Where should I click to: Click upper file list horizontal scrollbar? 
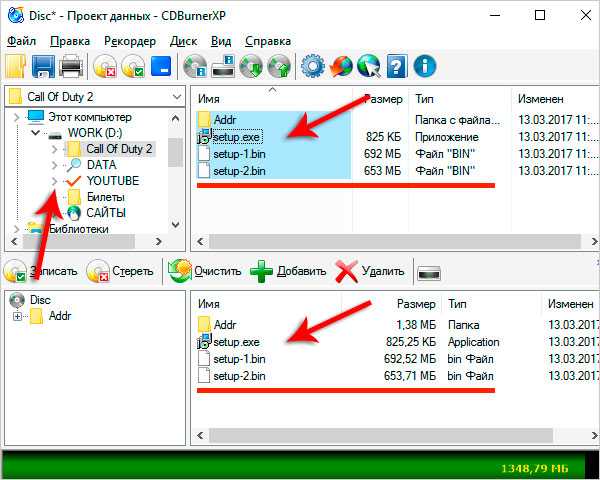pos(395,242)
